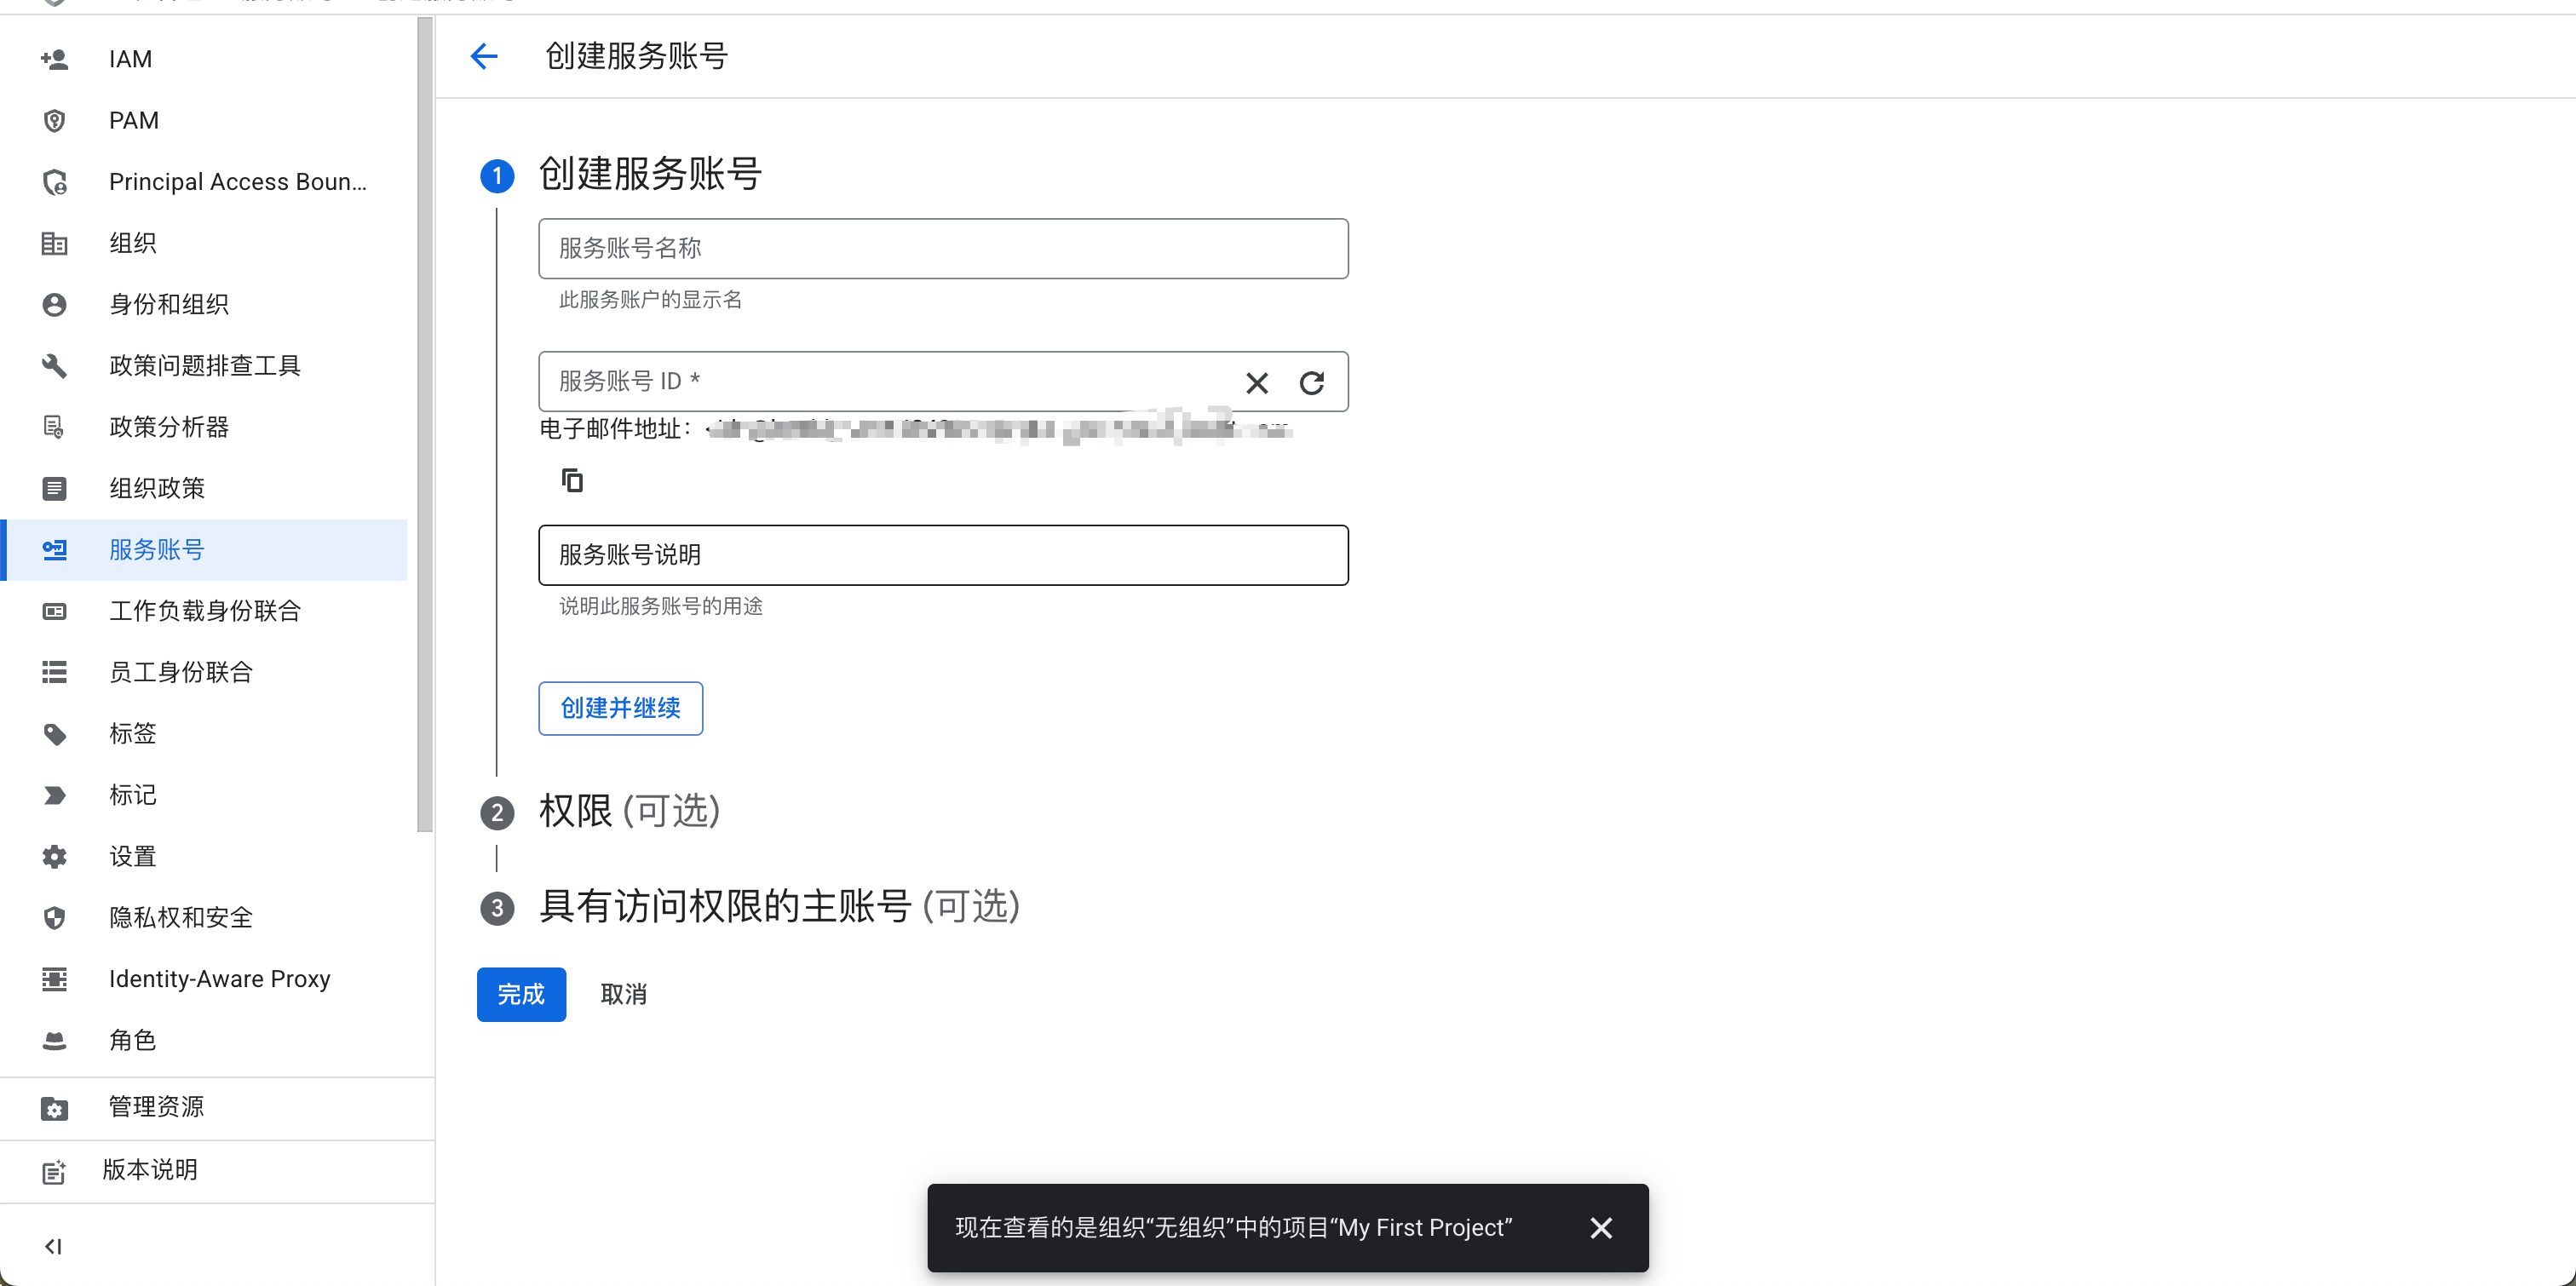Dismiss the project notification toast
This screenshot has height=1286, width=2576.
[1601, 1228]
